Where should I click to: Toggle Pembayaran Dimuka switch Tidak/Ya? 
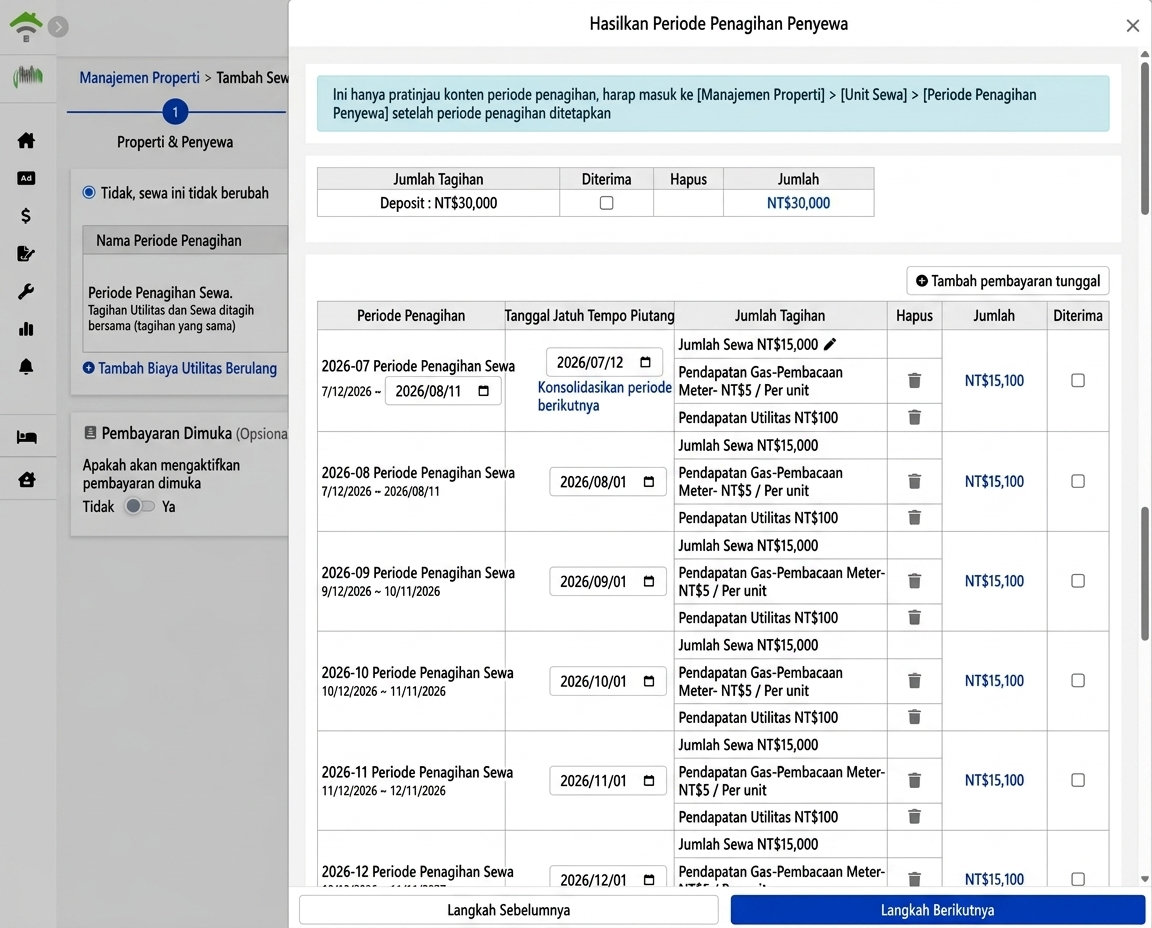point(139,506)
